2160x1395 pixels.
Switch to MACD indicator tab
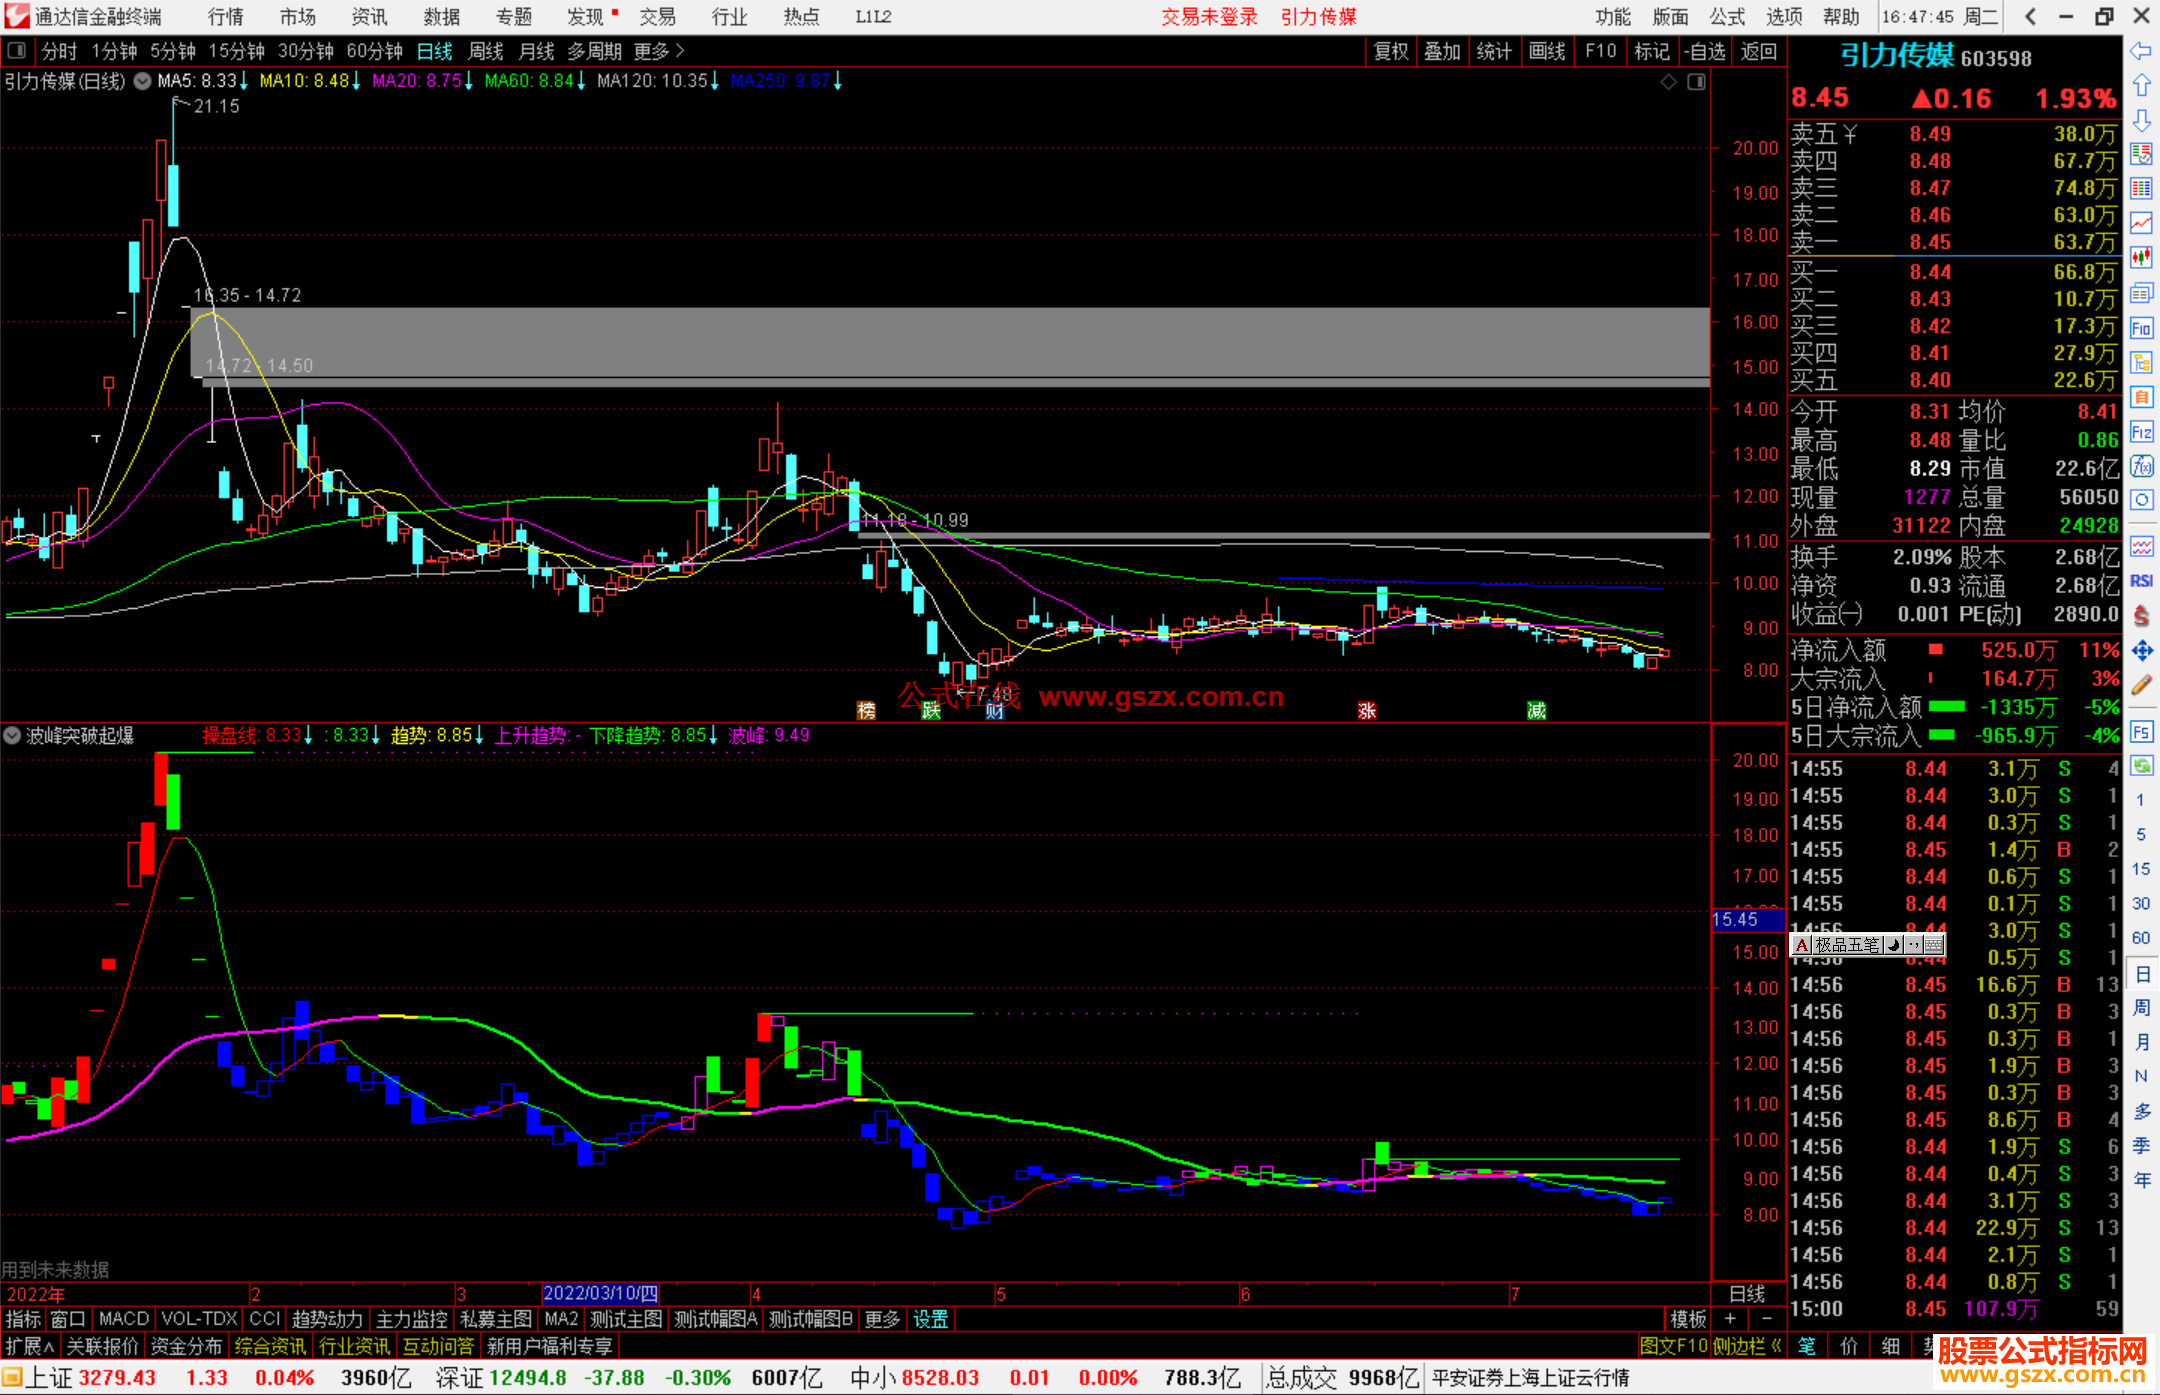pos(124,1319)
